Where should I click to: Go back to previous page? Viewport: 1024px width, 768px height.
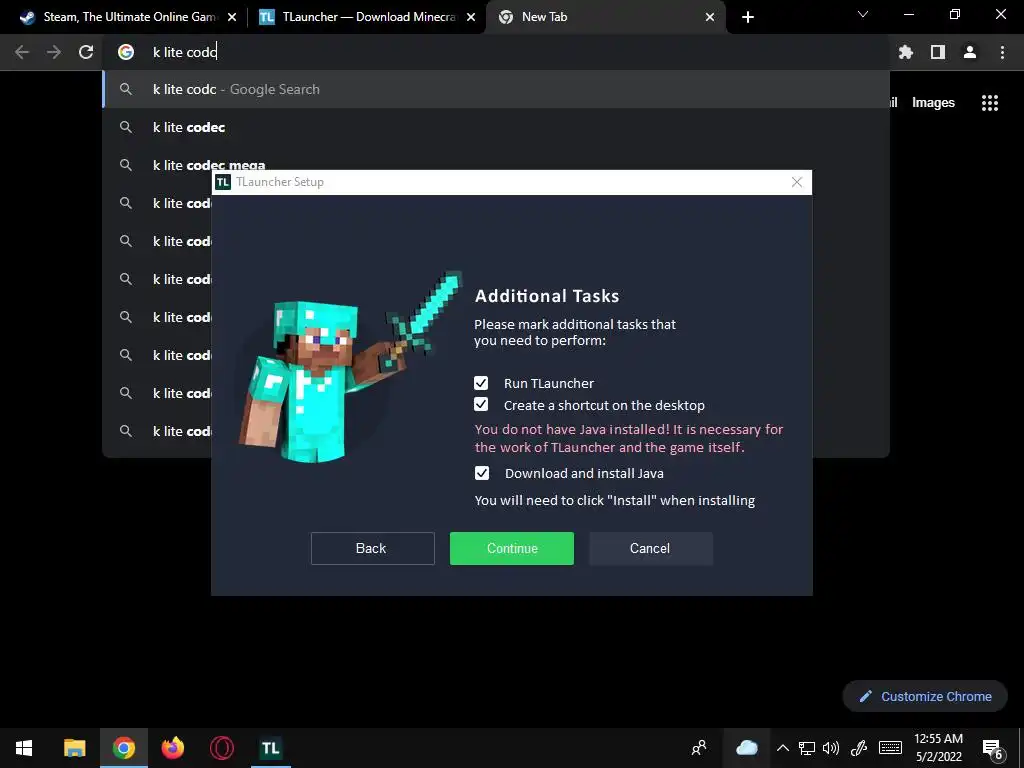pyautogui.click(x=22, y=52)
